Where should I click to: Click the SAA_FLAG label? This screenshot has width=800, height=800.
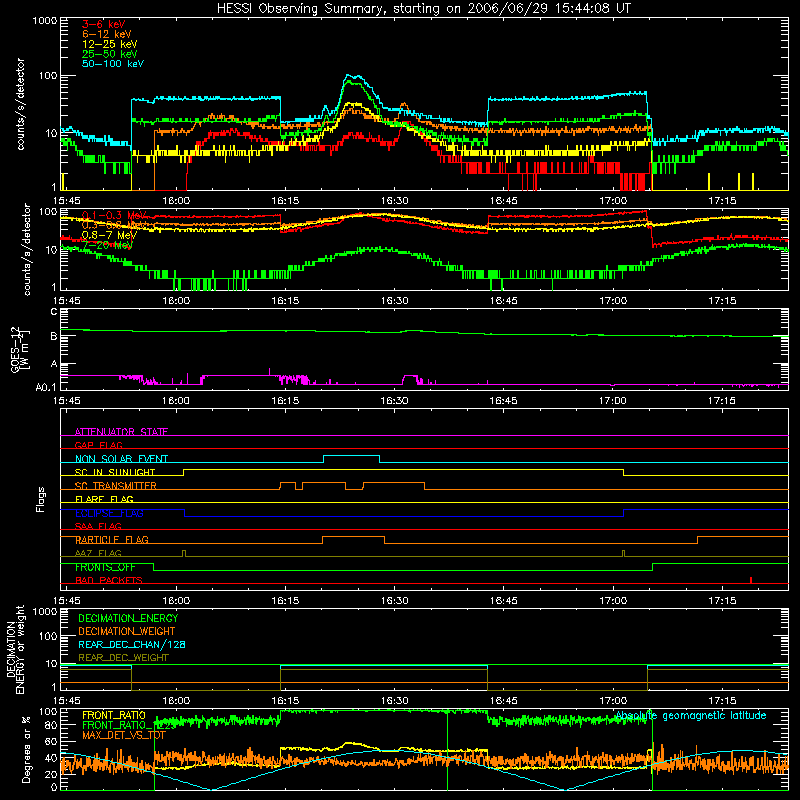tap(98, 526)
